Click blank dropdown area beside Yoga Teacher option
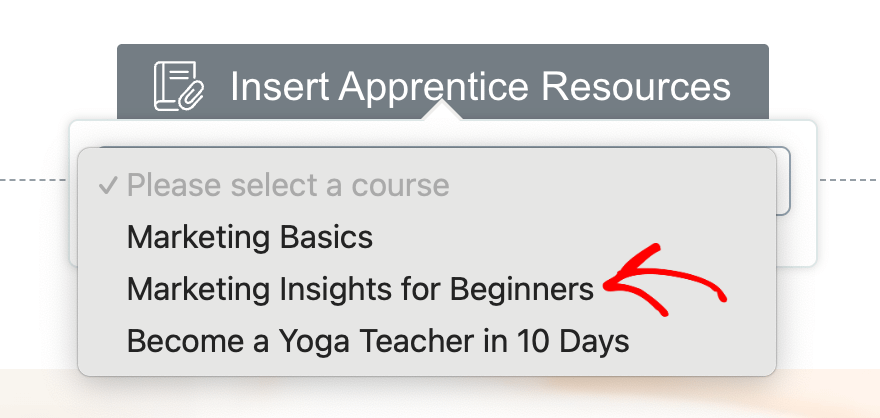The width and height of the screenshot is (880, 418). 702,342
